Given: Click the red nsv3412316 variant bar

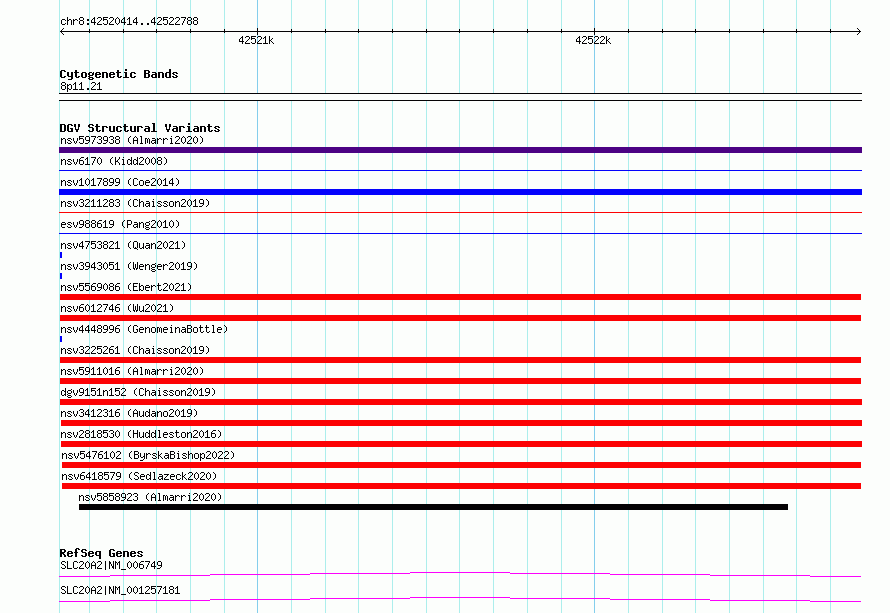Looking at the screenshot, I should tap(461, 423).
